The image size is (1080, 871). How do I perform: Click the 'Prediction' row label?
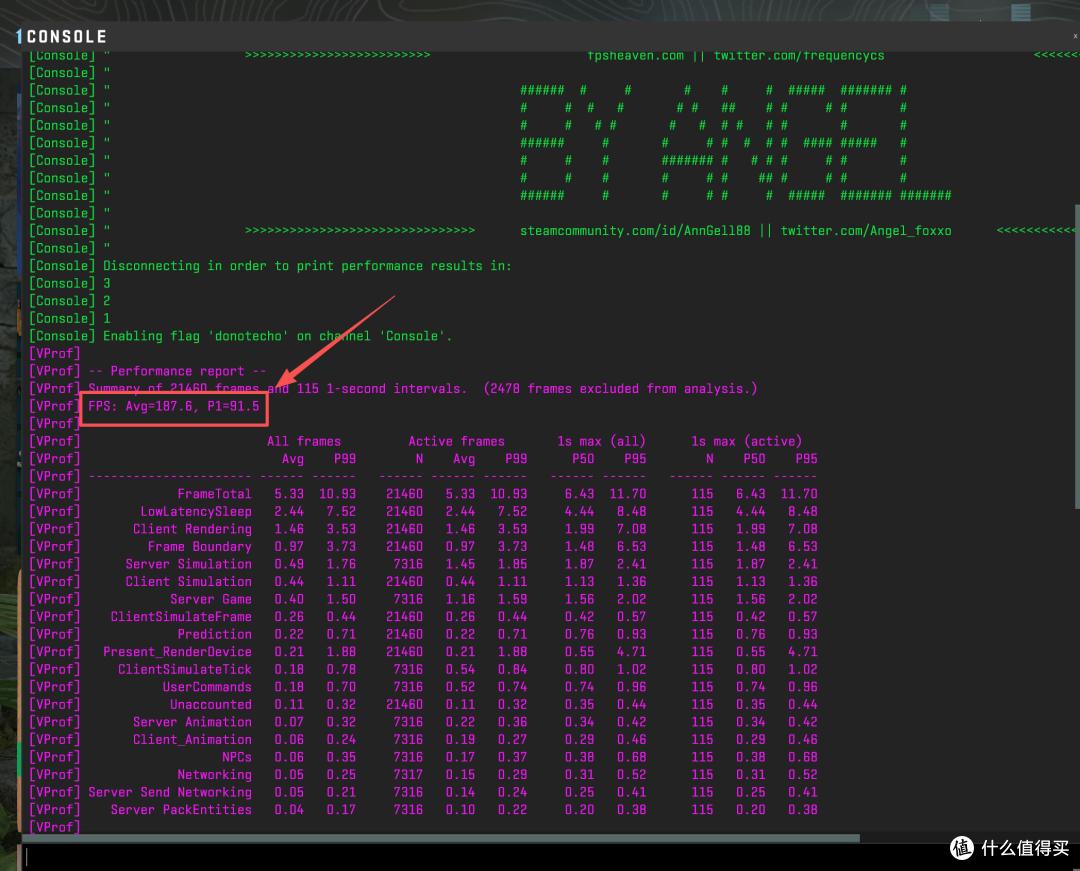pos(214,634)
